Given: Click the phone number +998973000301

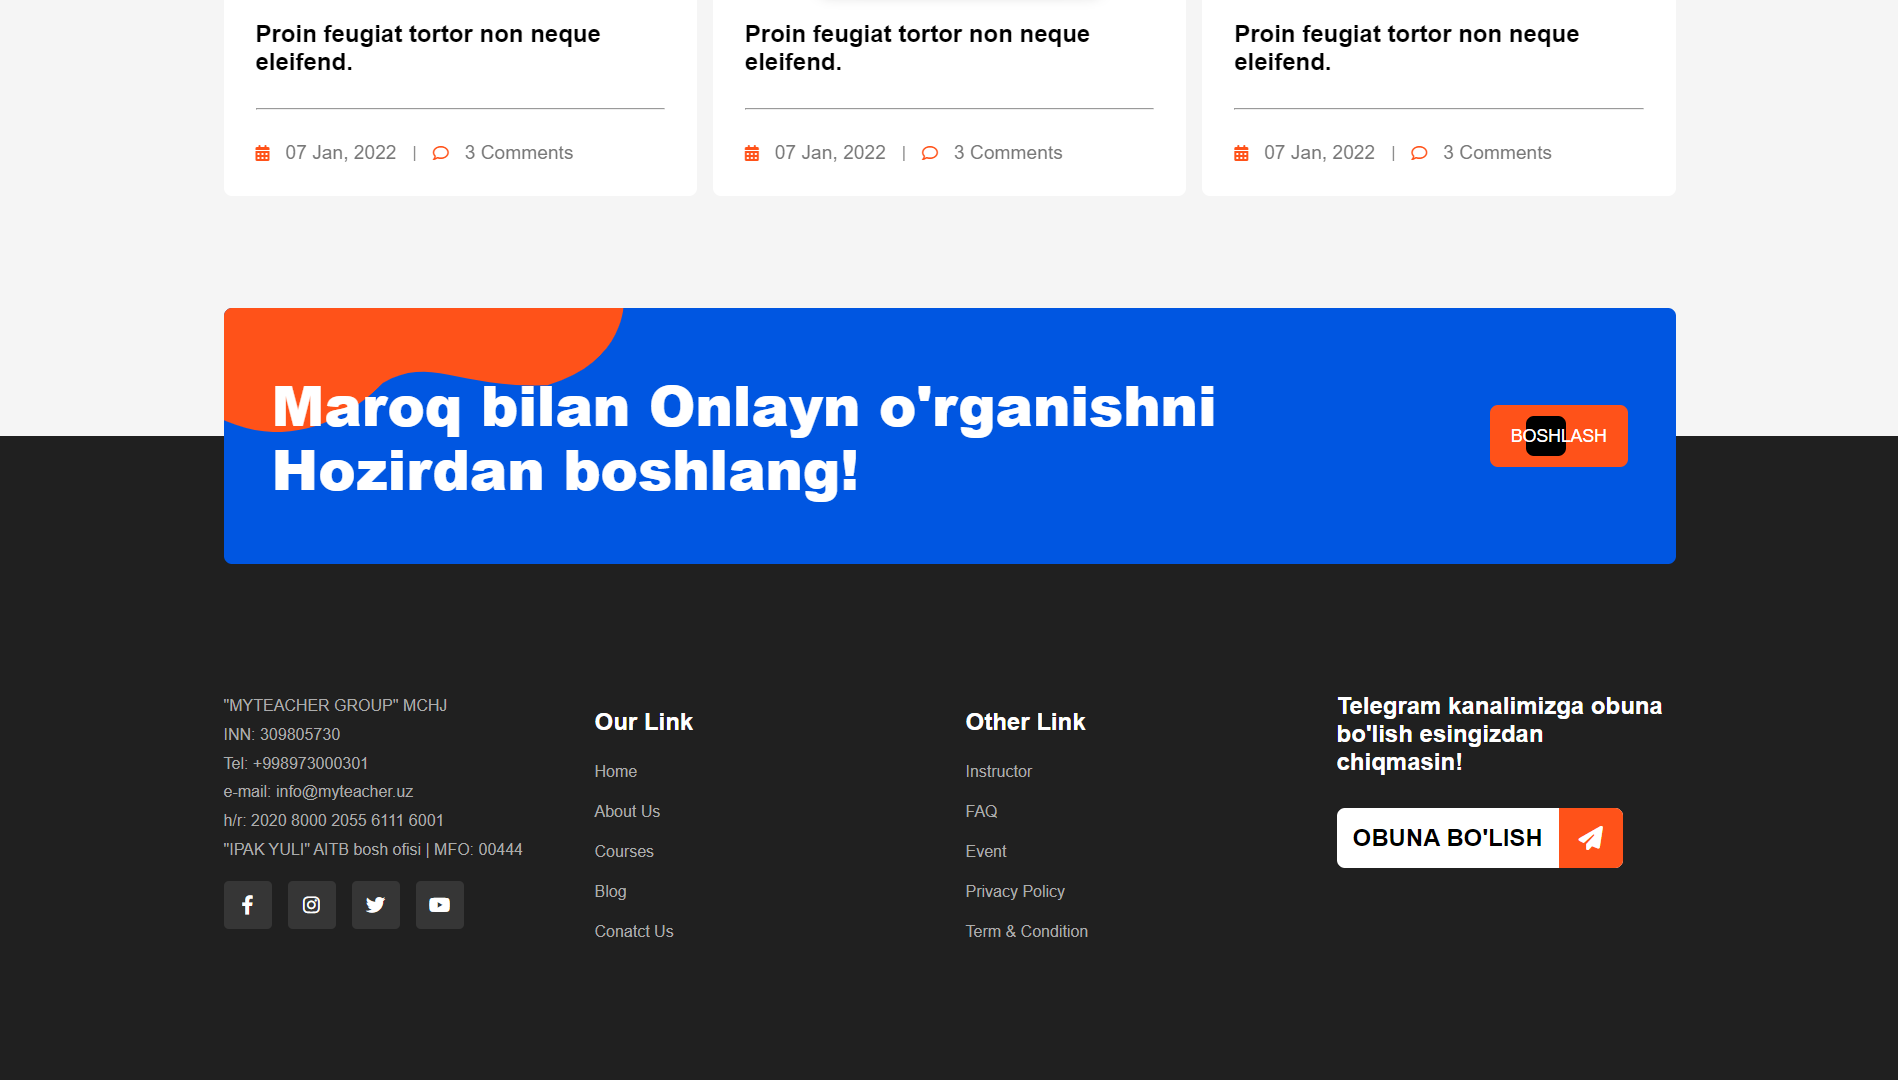Looking at the screenshot, I should (311, 763).
